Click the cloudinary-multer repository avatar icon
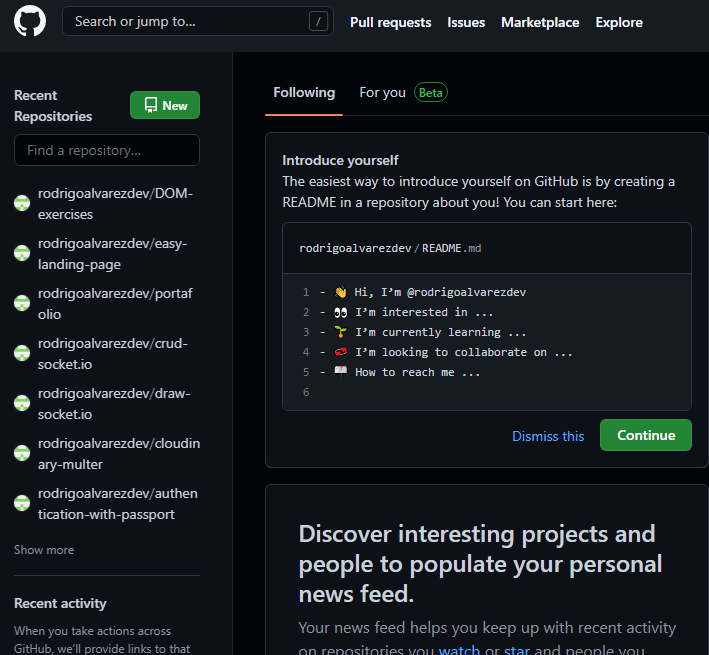709x655 pixels. [22, 453]
